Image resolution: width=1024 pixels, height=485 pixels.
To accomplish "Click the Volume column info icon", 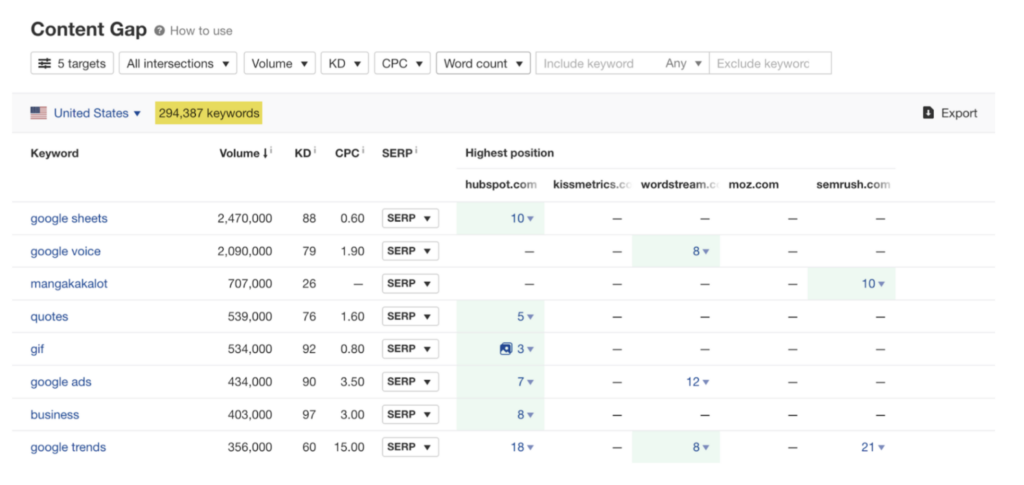I will point(271,151).
